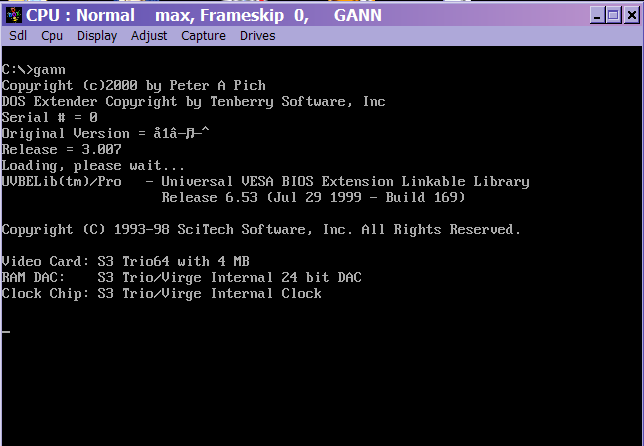Image resolution: width=644 pixels, height=446 pixels.
Task: Open the Cpu menu
Action: pos(52,36)
